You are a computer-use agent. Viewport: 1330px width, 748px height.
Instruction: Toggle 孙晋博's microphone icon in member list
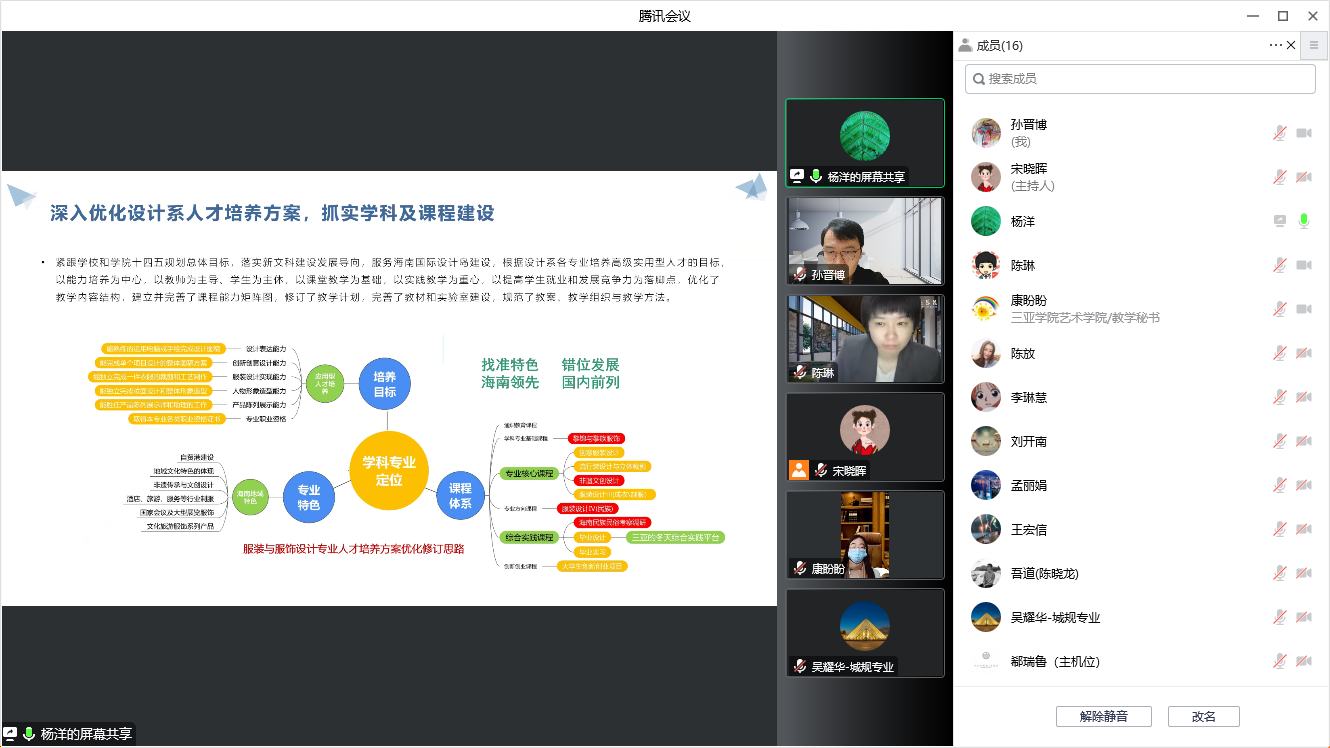coord(1279,133)
